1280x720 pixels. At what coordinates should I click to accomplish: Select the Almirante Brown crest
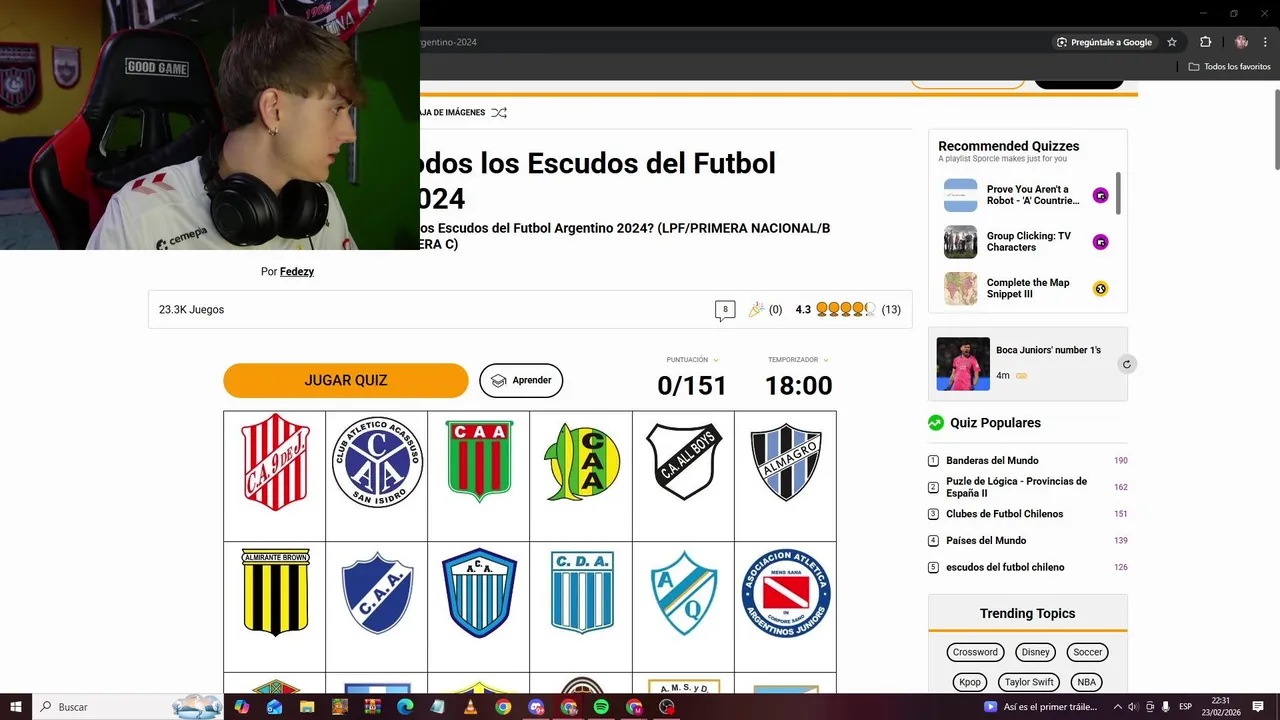[x=275, y=593]
